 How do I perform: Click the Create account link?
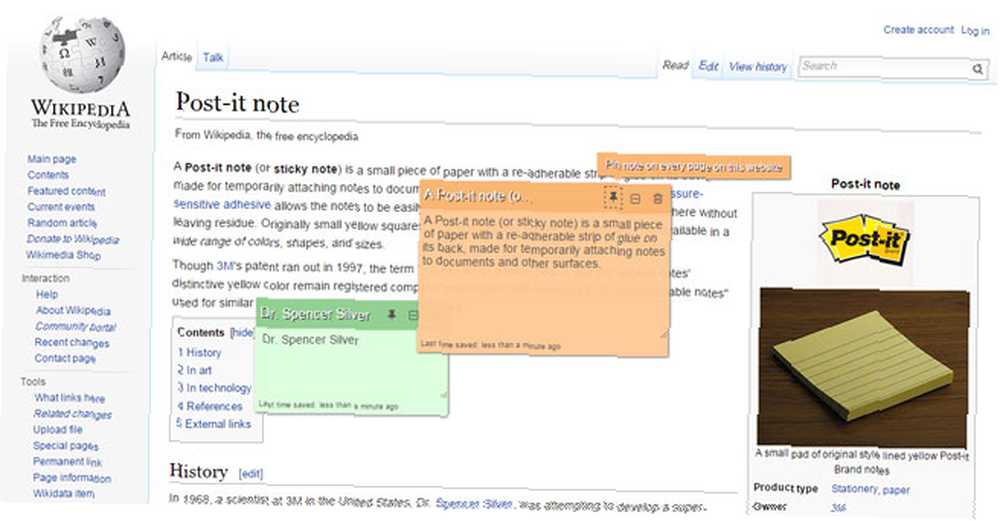coord(918,29)
